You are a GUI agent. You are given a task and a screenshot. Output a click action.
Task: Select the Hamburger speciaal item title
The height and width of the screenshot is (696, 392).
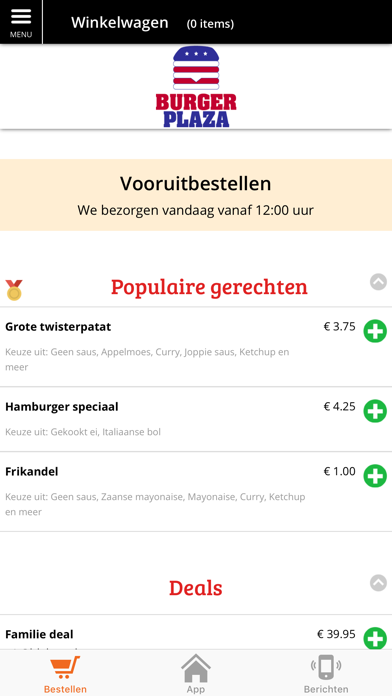pos(62,407)
